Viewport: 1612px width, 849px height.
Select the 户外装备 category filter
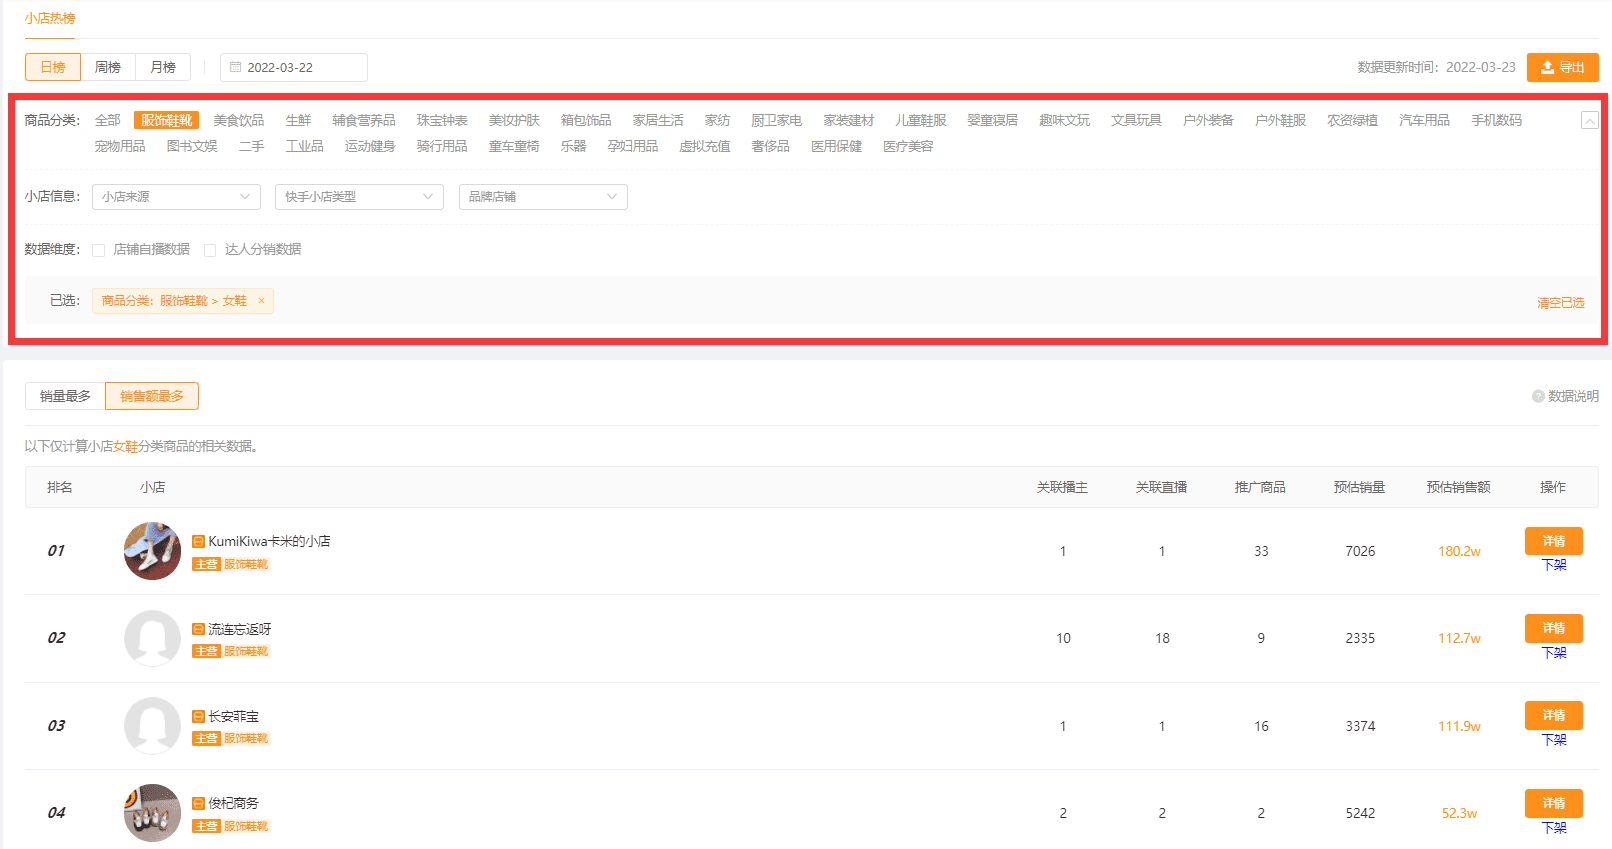(x=1209, y=120)
